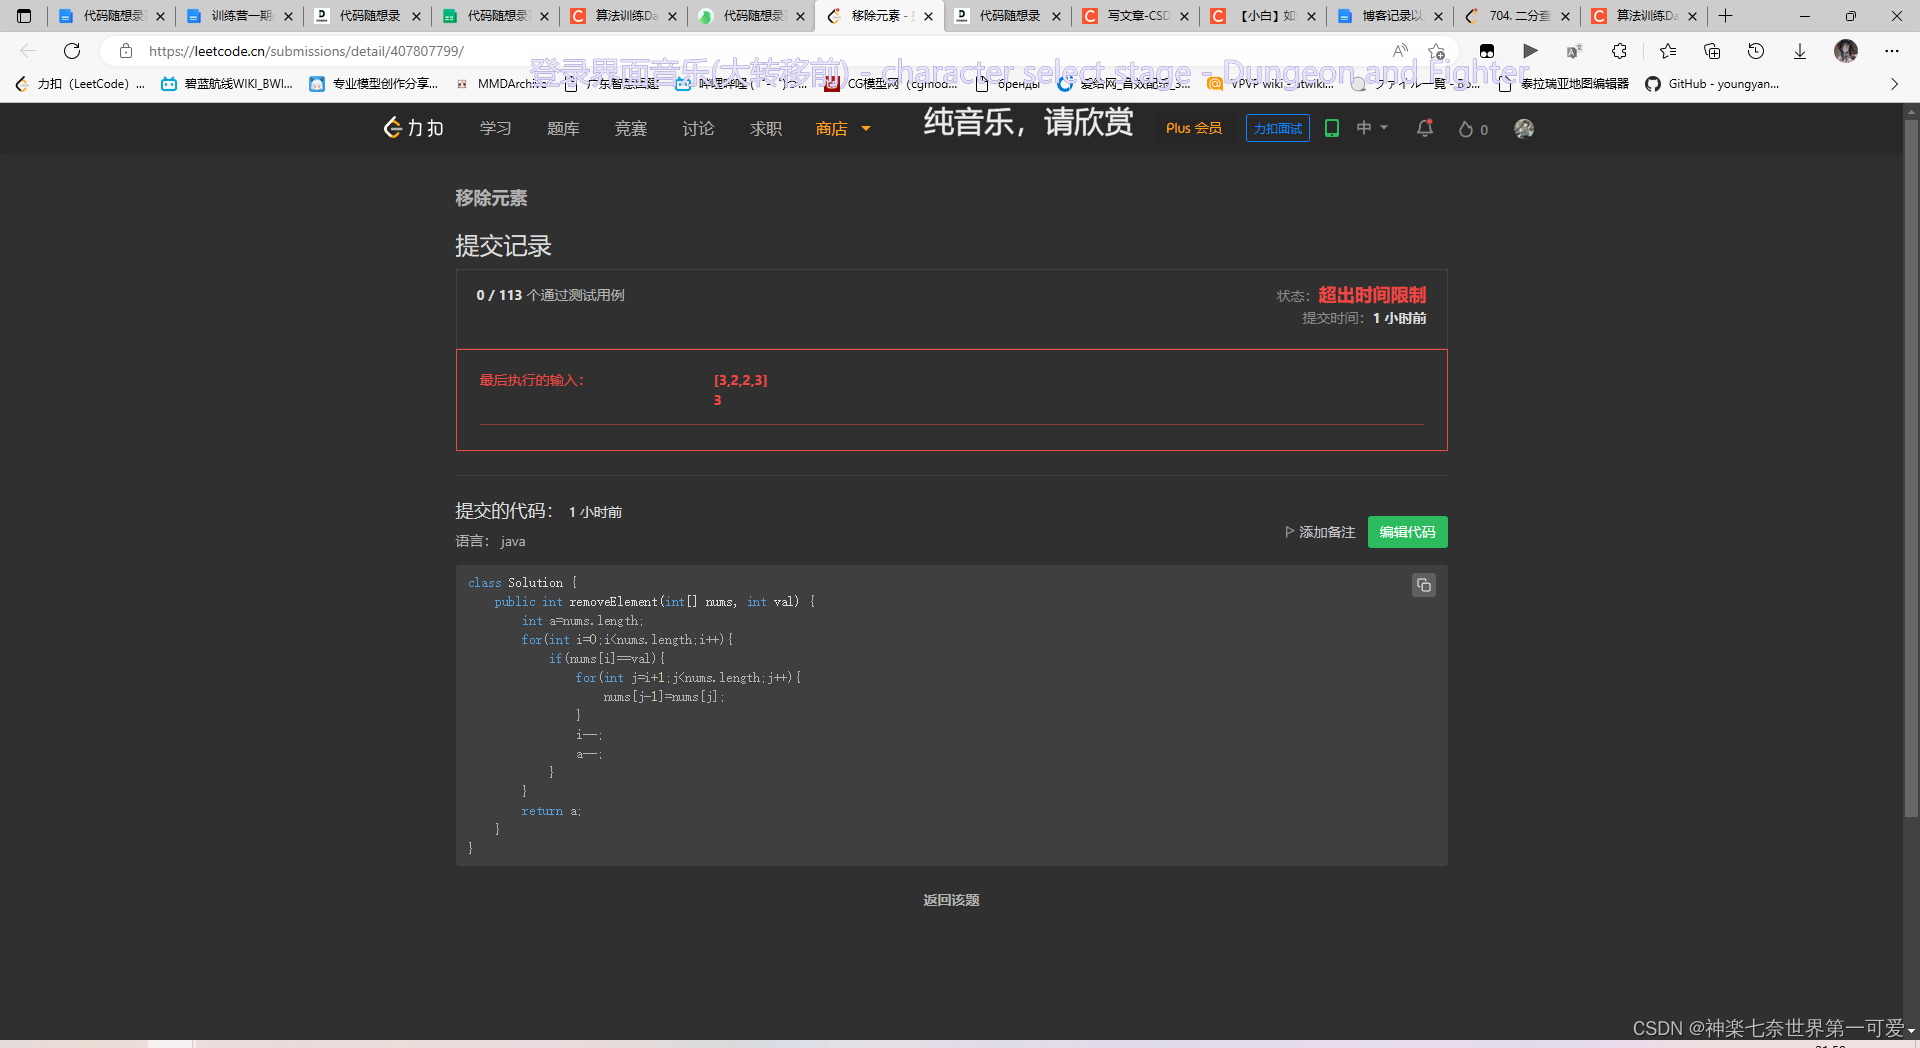The width and height of the screenshot is (1920, 1048).
Task: Click the [3,2,2,3] last input text
Action: coord(741,380)
